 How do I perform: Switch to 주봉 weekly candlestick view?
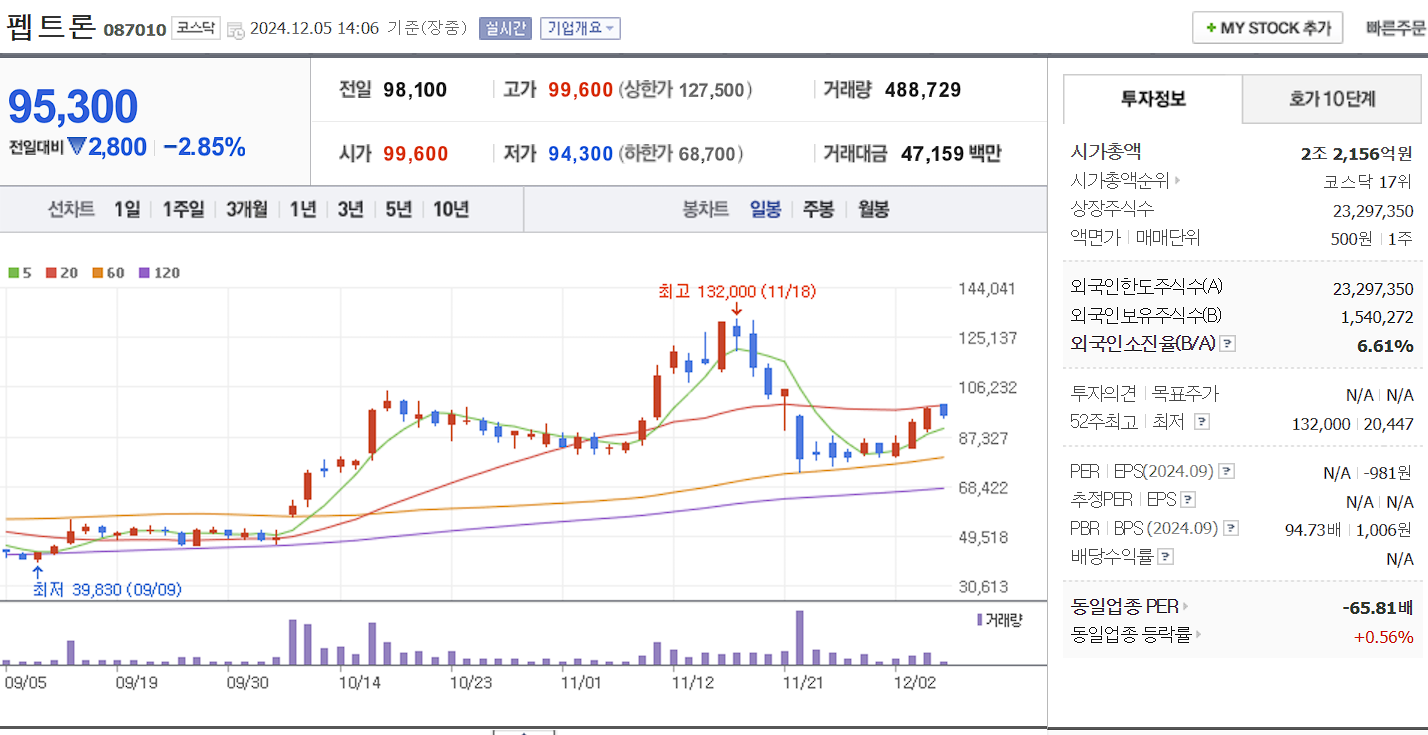[x=816, y=209]
